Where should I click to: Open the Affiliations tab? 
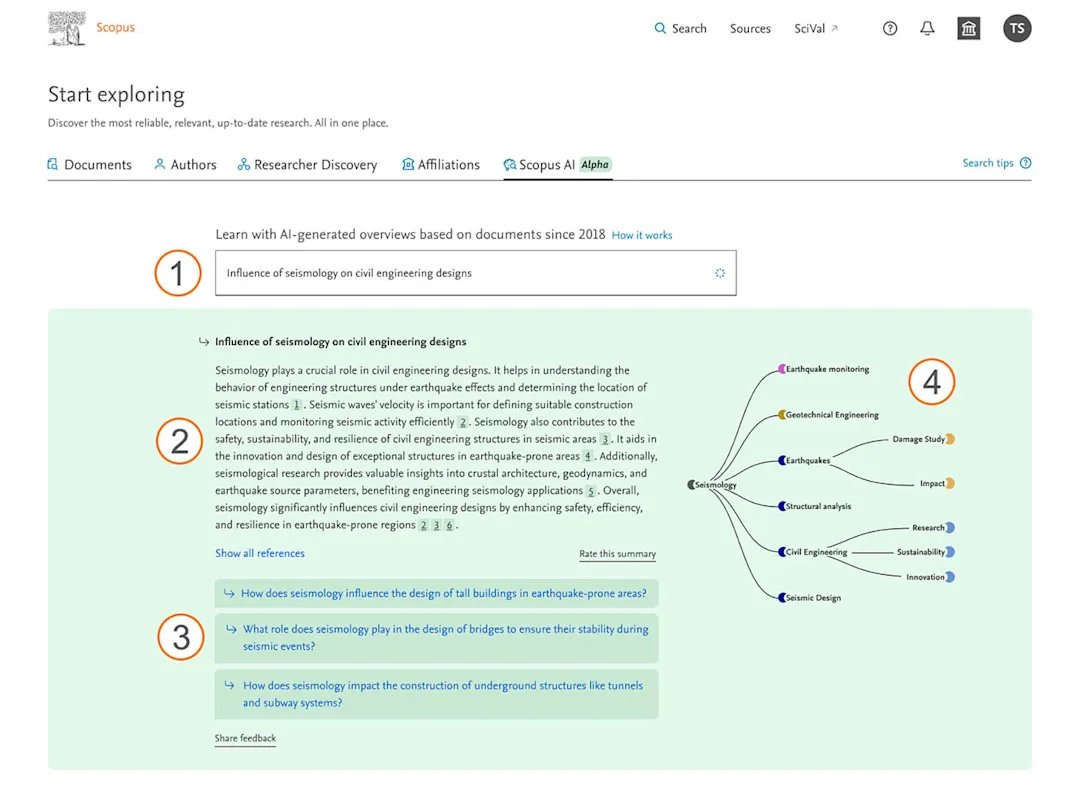pyautogui.click(x=441, y=164)
